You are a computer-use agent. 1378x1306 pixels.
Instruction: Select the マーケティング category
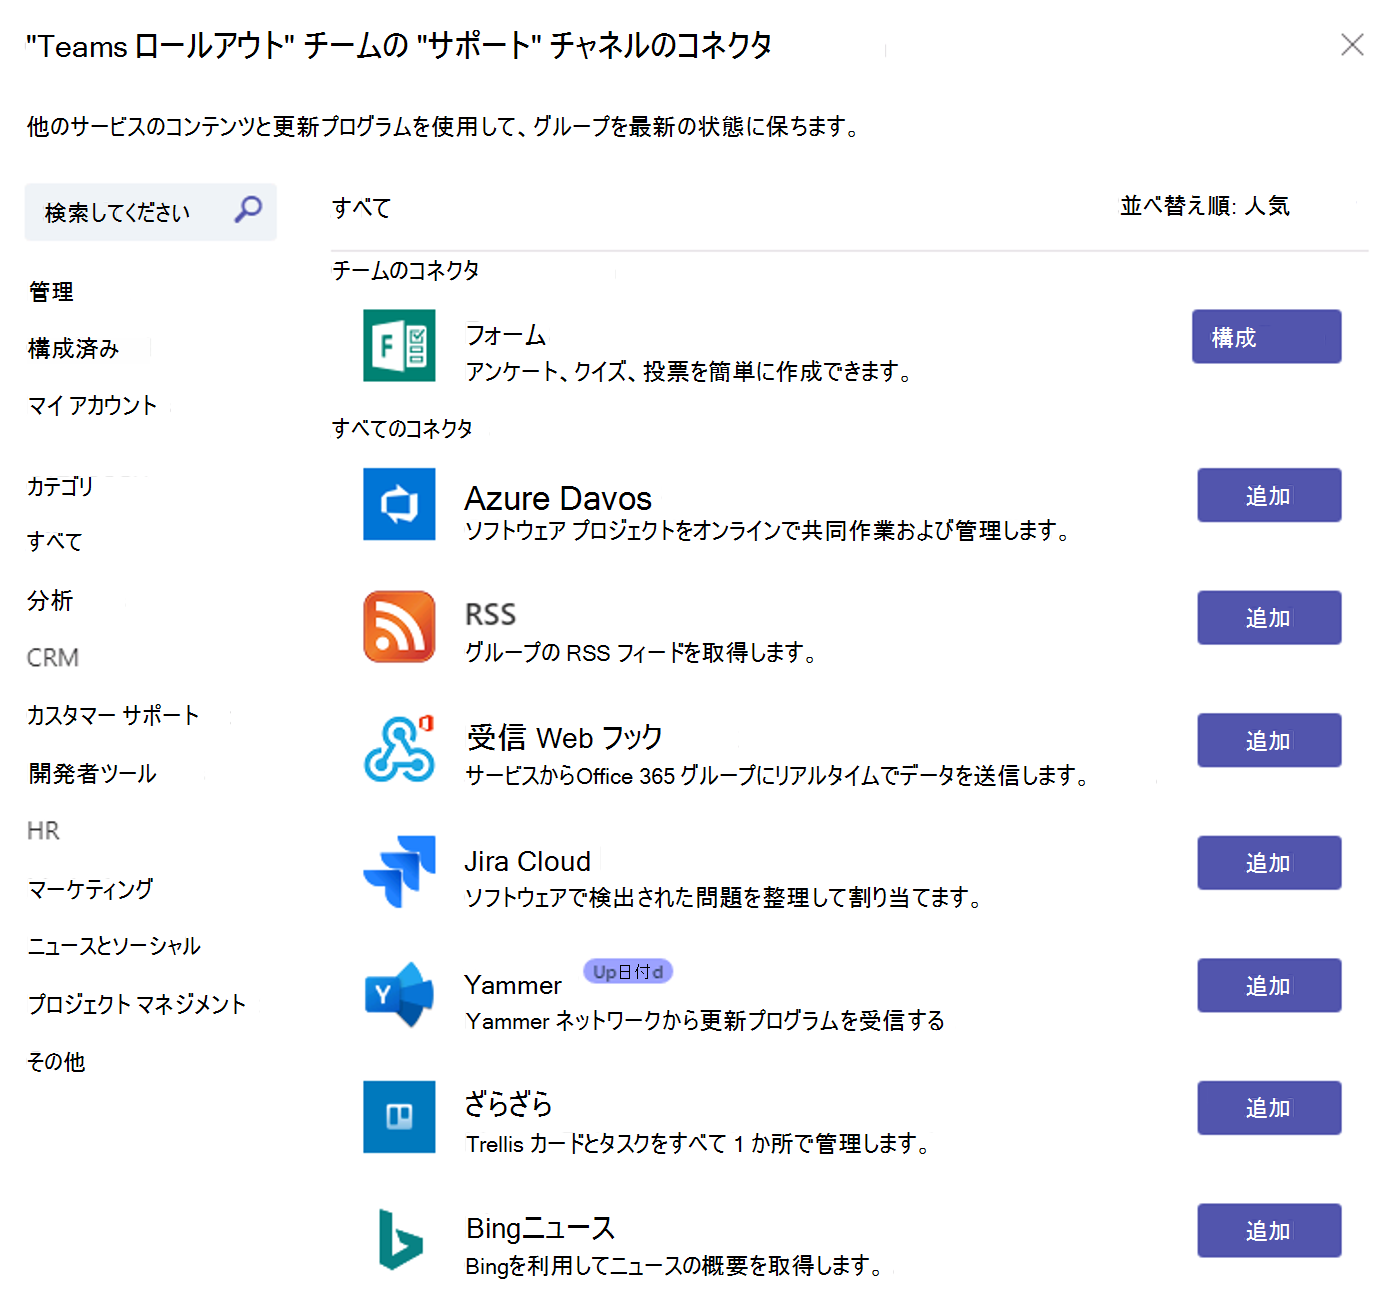(x=91, y=888)
